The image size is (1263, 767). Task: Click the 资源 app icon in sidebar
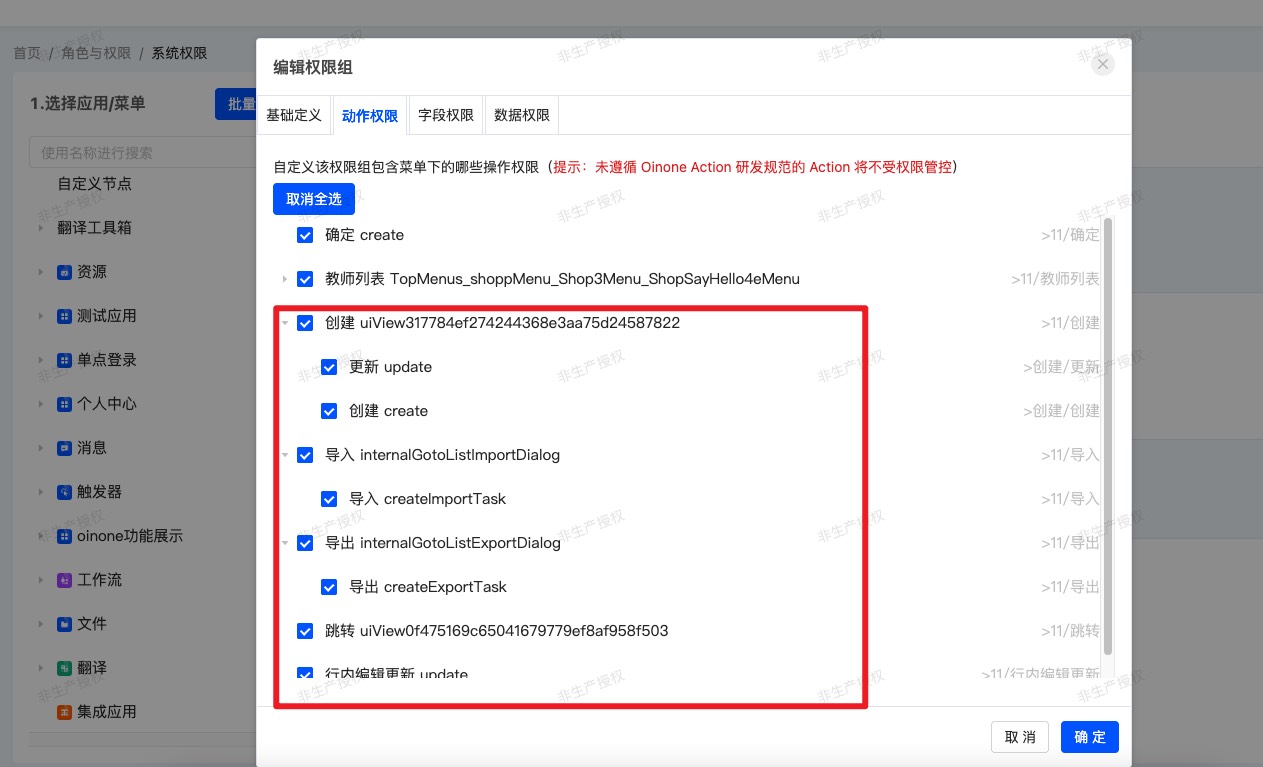click(x=64, y=272)
